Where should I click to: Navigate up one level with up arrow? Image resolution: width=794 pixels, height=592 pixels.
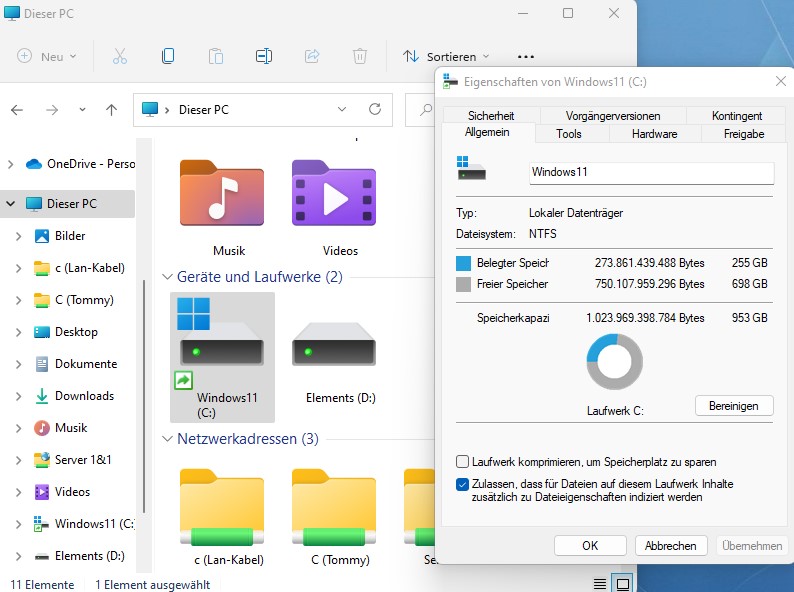click(x=111, y=110)
